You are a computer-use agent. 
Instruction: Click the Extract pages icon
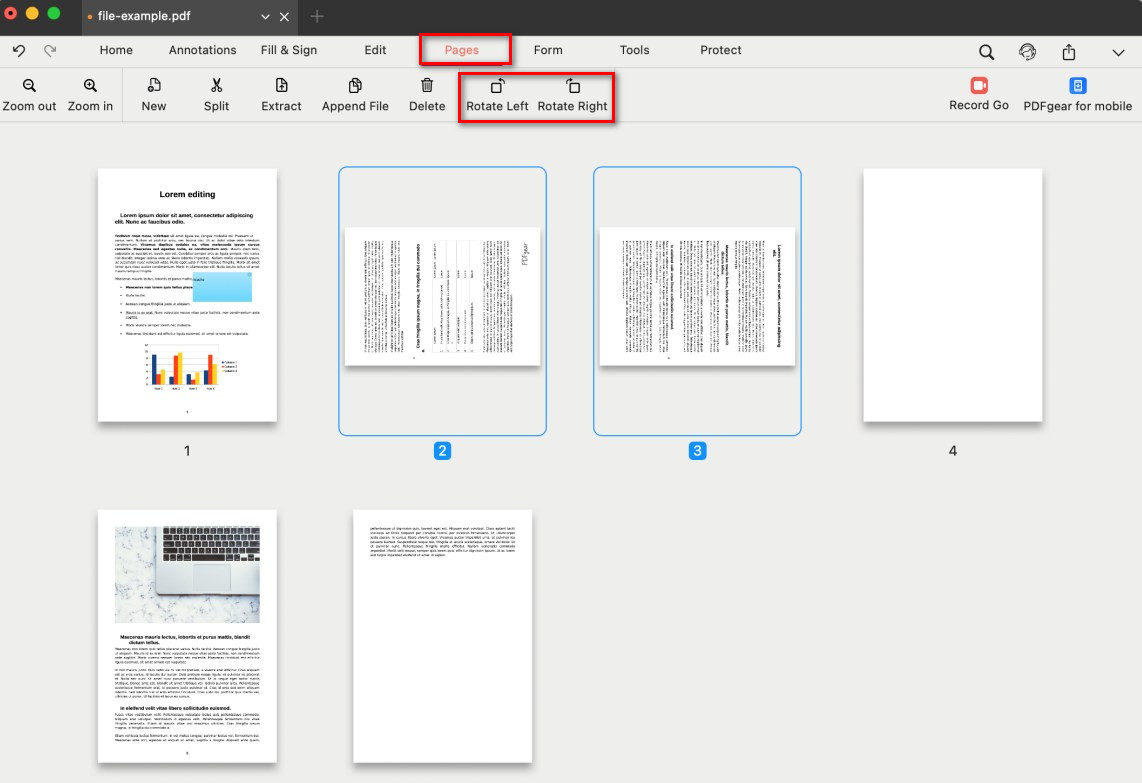[x=281, y=87]
